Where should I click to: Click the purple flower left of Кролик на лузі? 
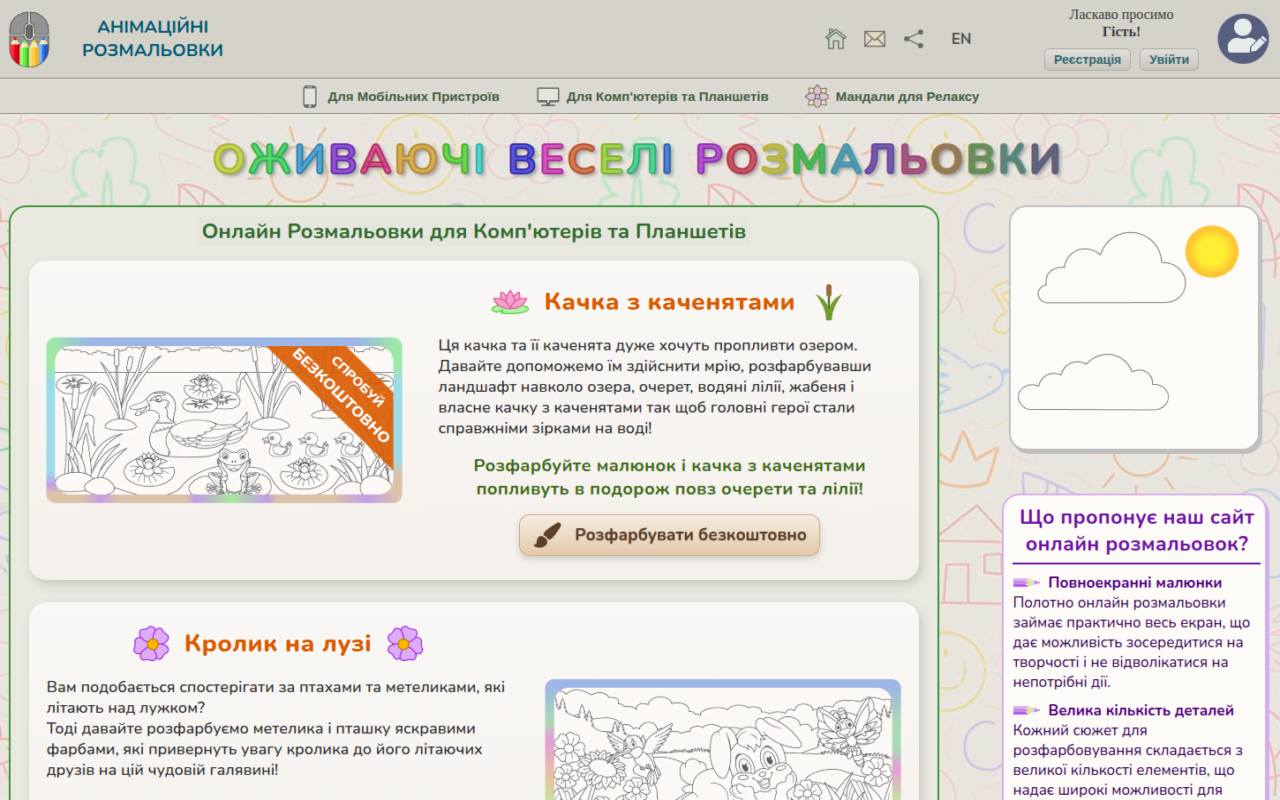(152, 644)
